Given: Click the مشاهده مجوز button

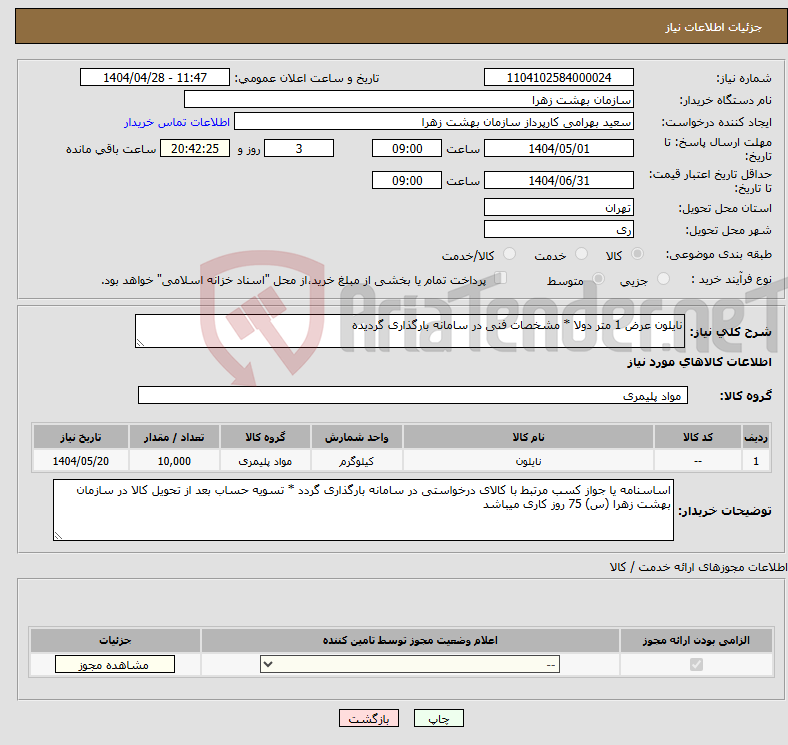Looking at the screenshot, I should (115, 665).
